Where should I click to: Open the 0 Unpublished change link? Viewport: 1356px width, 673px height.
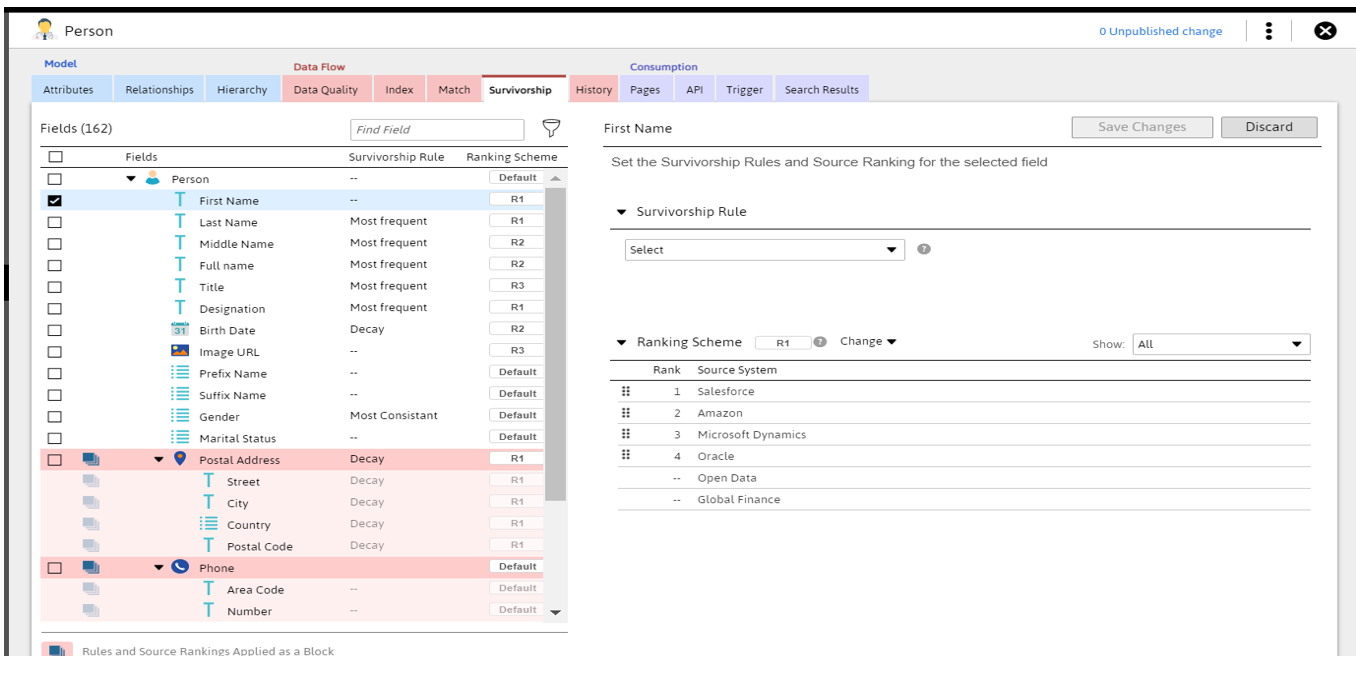1160,31
